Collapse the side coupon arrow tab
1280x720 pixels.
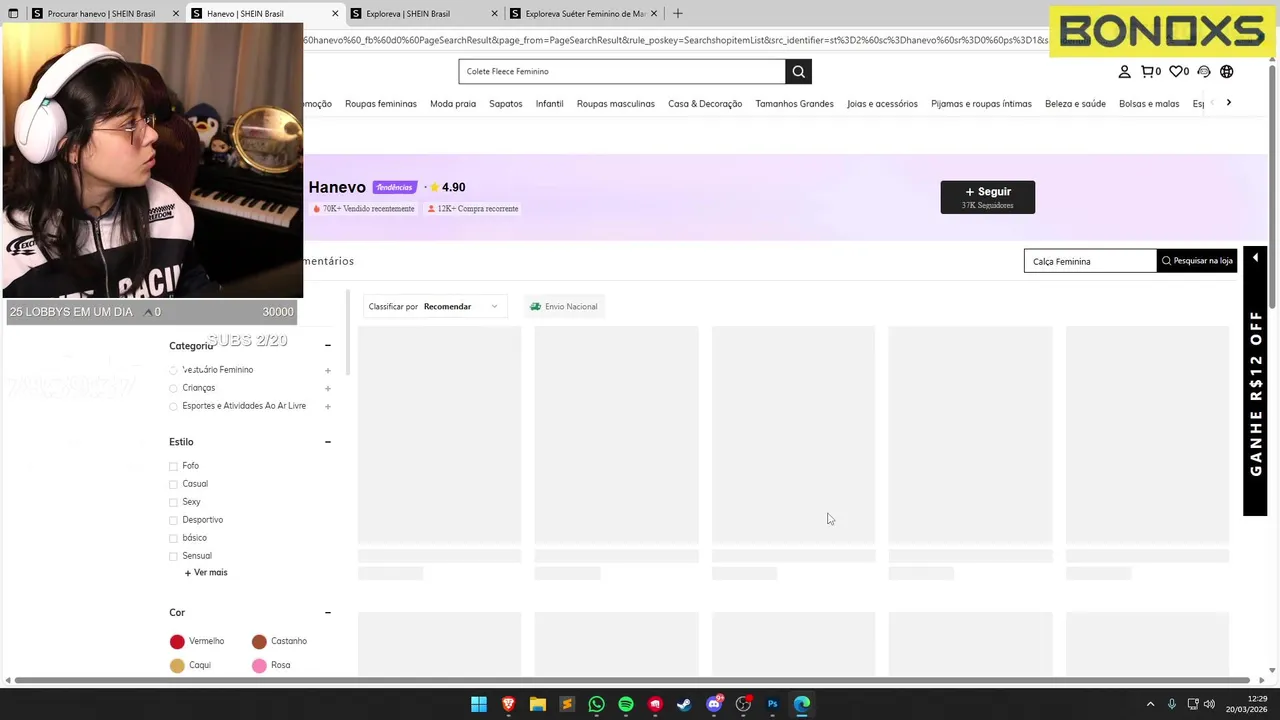tap(1255, 258)
